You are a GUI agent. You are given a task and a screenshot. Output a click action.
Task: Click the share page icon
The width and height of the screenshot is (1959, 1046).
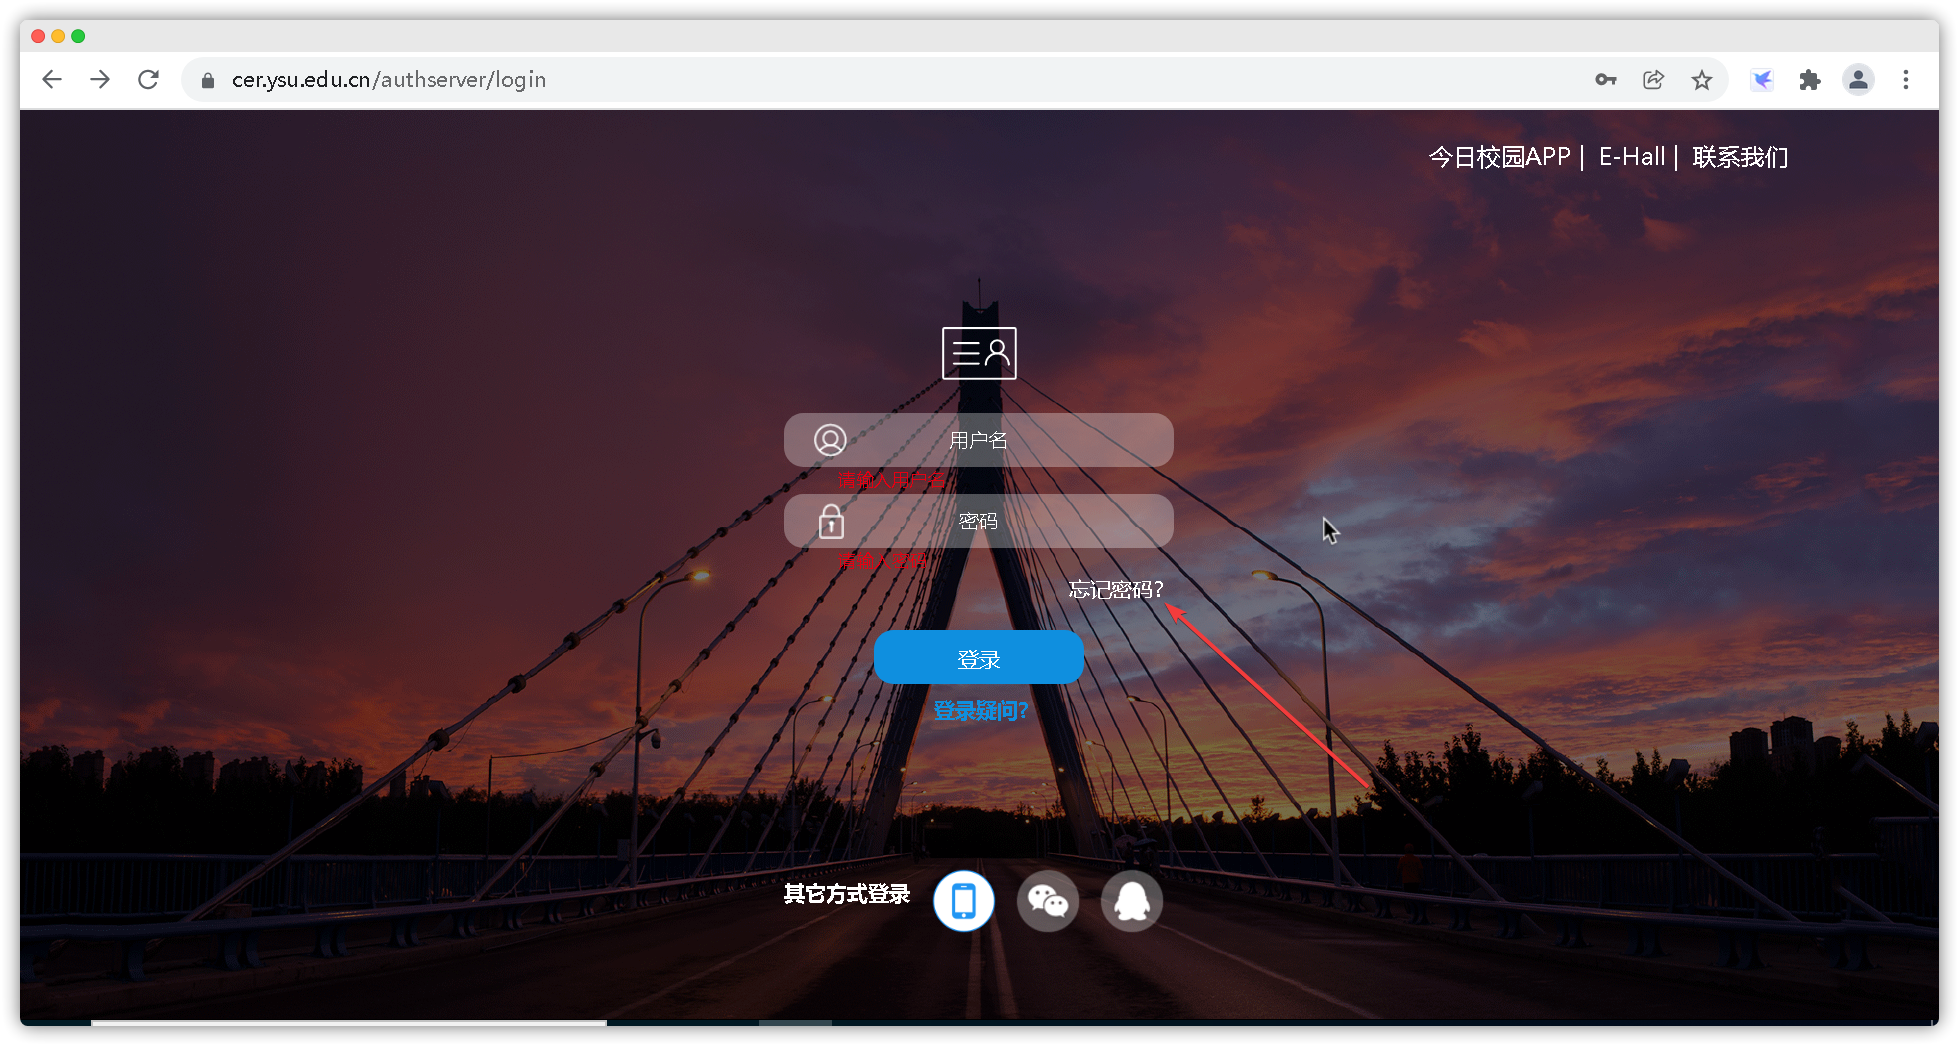click(x=1653, y=80)
